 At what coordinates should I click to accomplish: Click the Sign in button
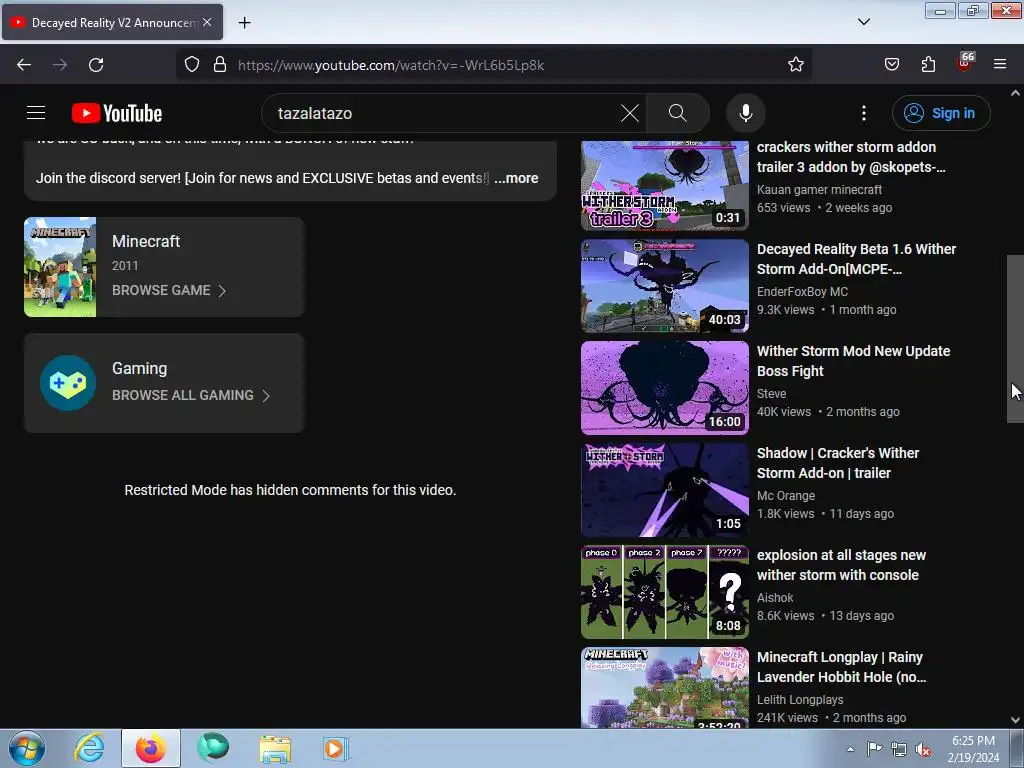[x=941, y=113]
